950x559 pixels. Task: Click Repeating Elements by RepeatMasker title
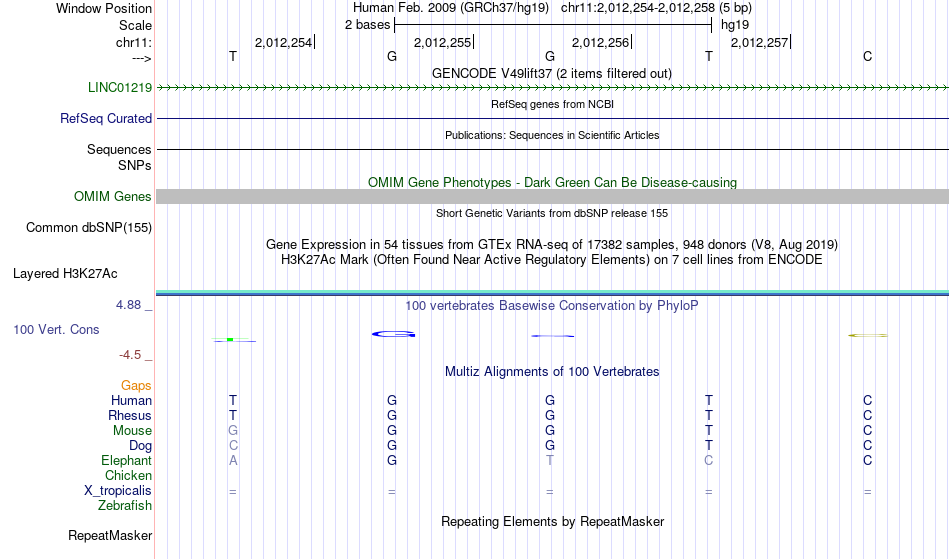553,521
